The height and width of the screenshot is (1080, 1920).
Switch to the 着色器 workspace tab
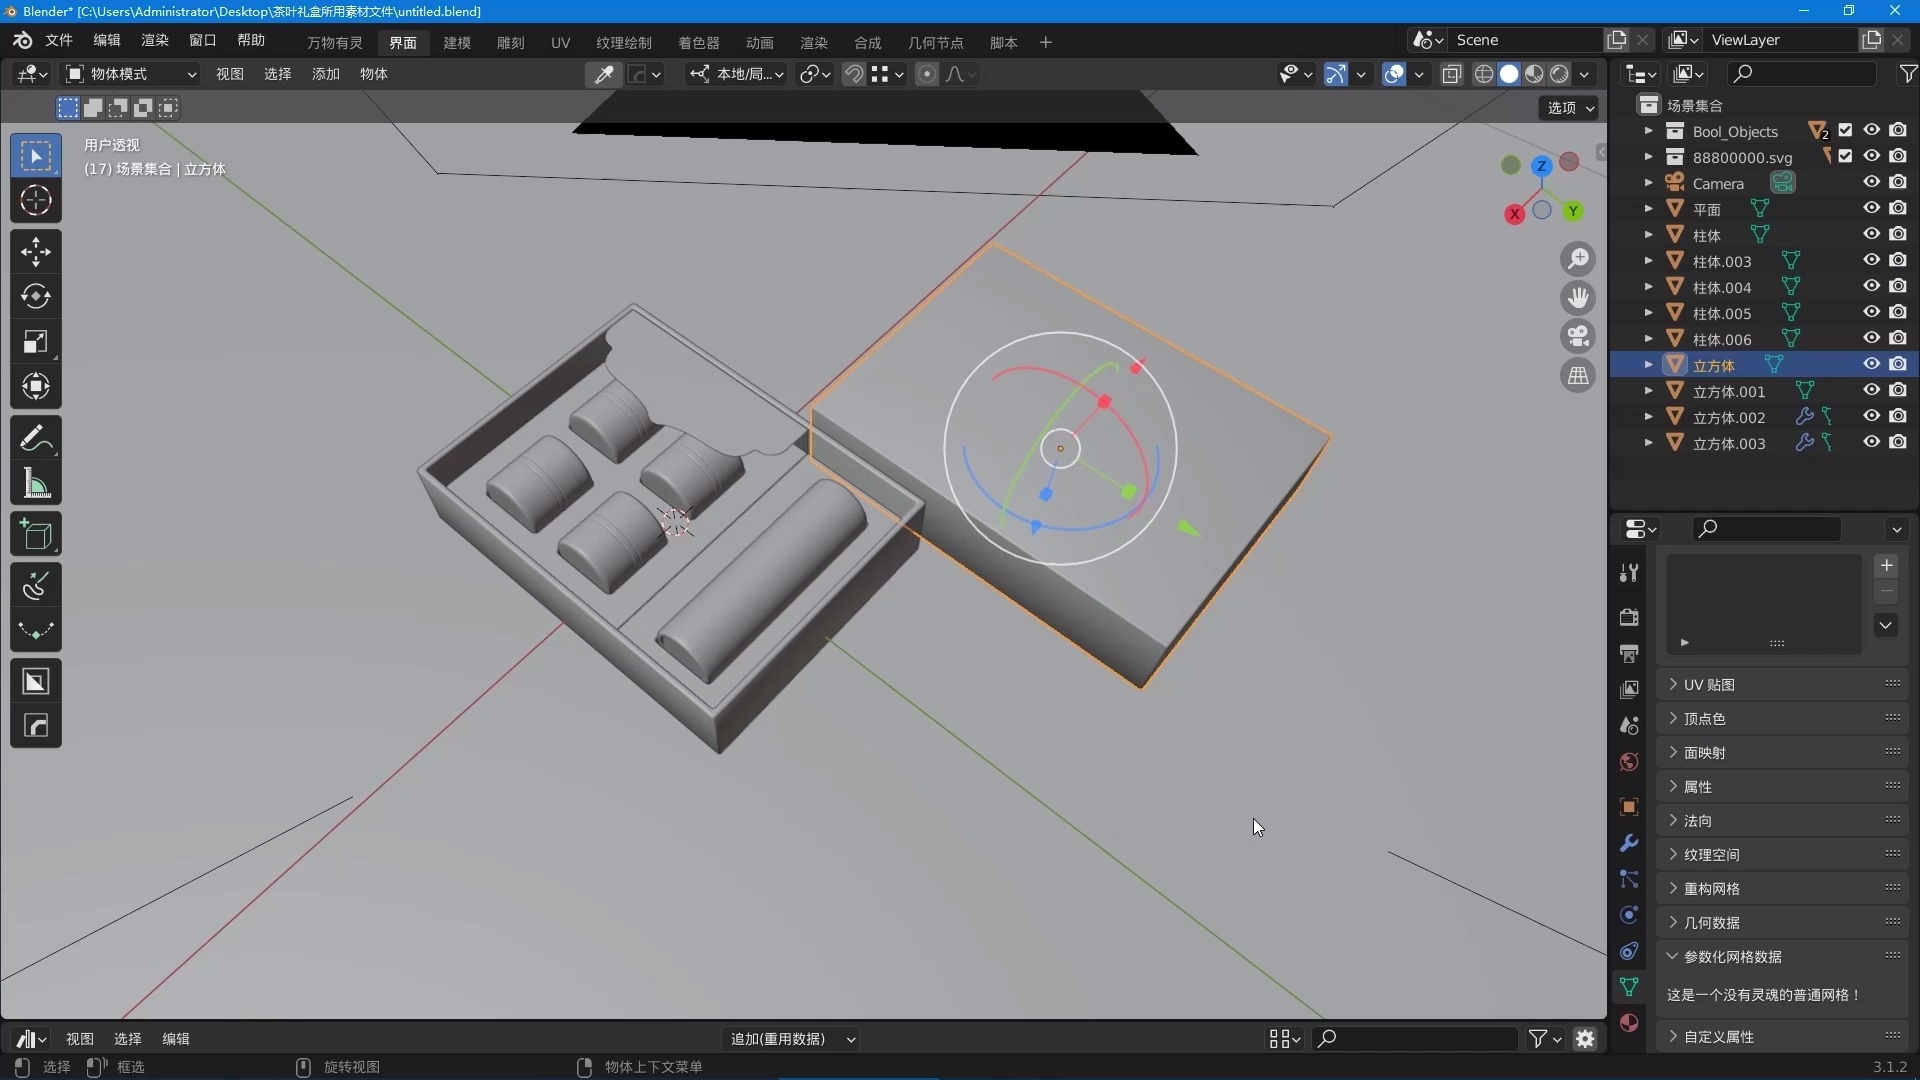[699, 43]
